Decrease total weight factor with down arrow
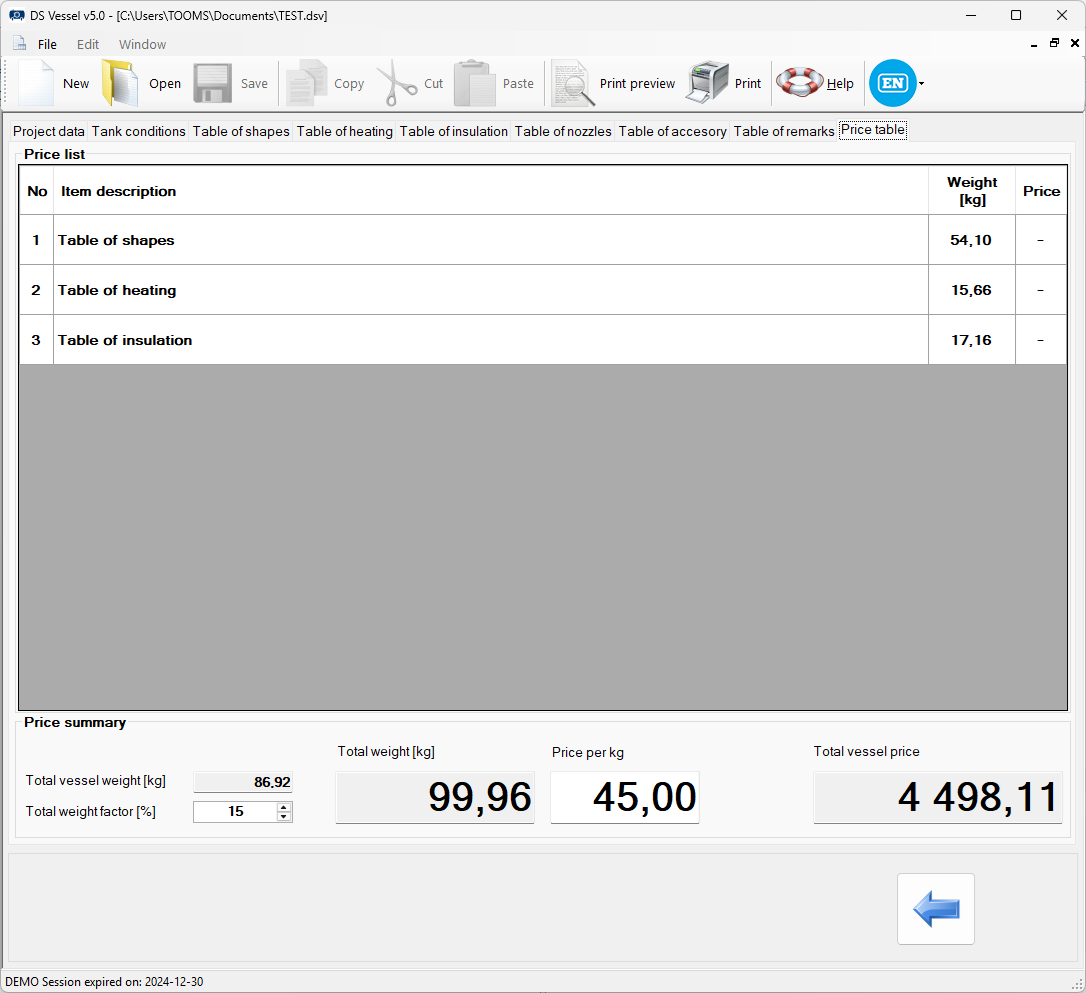This screenshot has height=993, width=1086. coord(284,817)
